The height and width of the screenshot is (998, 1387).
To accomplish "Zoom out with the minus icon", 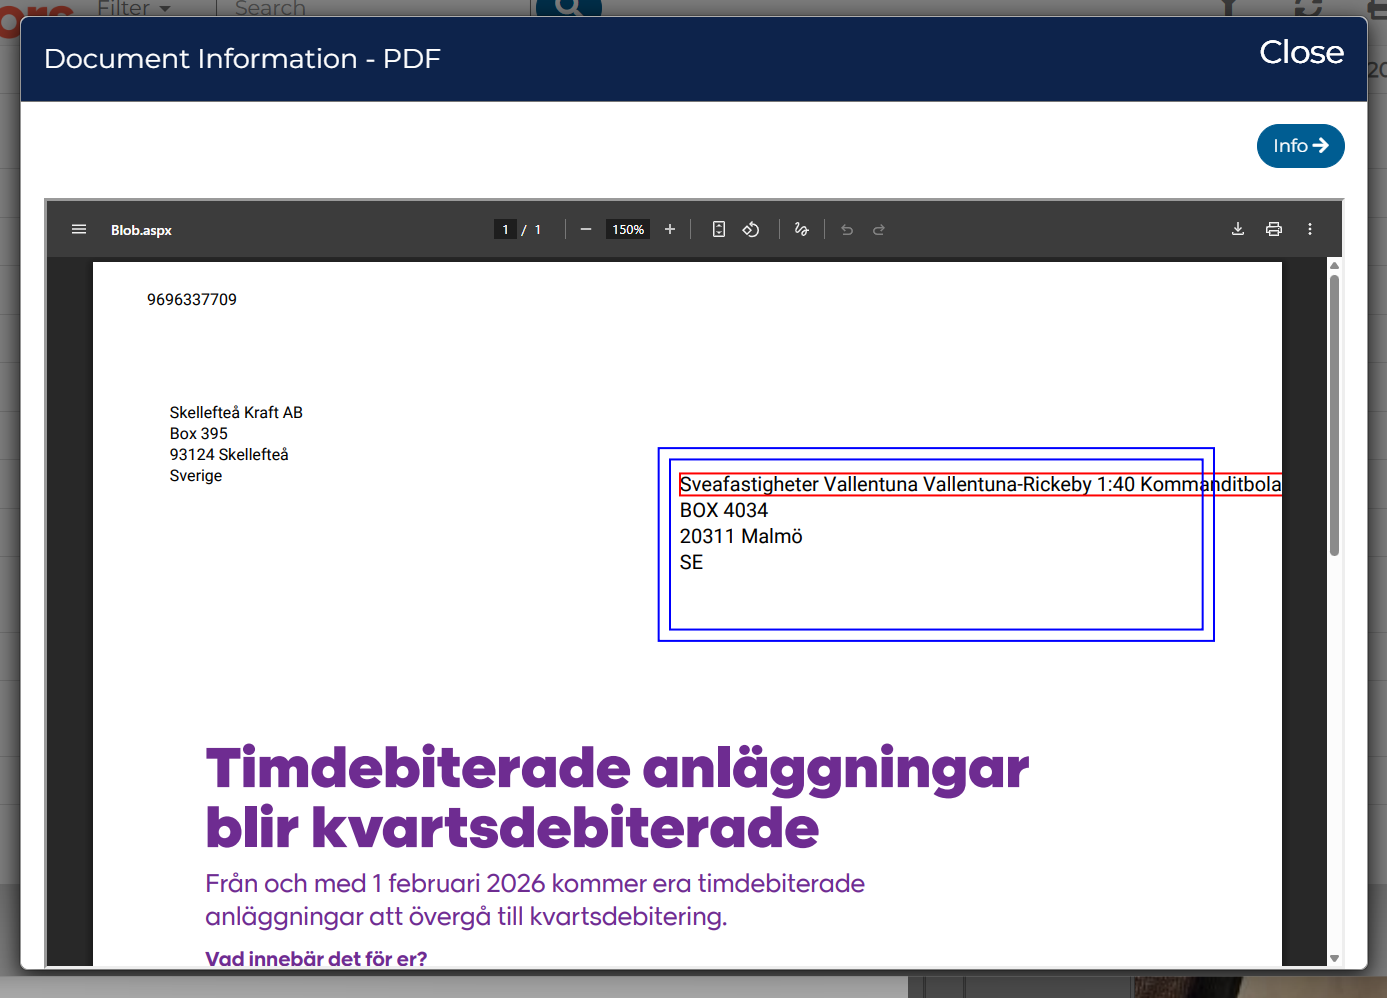I will click(x=586, y=229).
